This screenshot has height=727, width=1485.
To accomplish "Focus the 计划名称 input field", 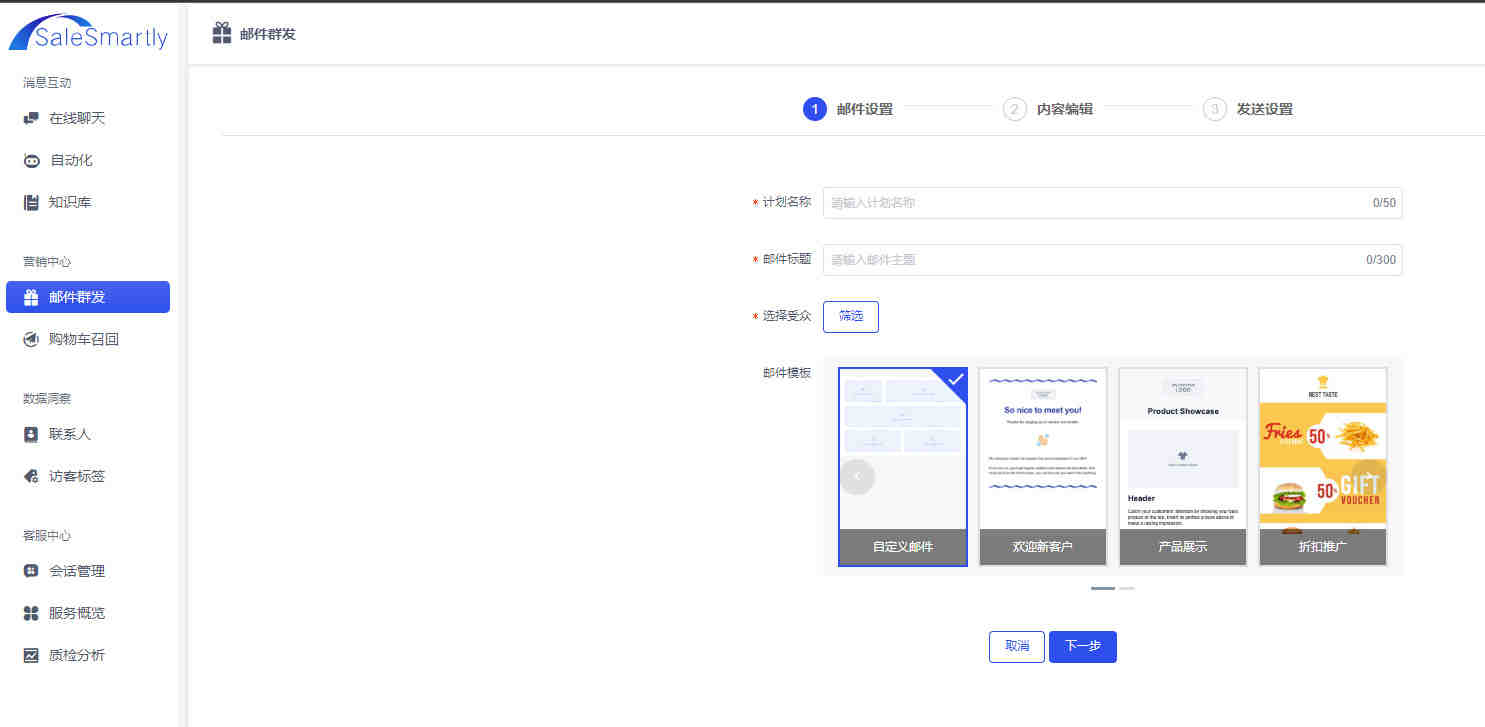I will click(x=1113, y=203).
